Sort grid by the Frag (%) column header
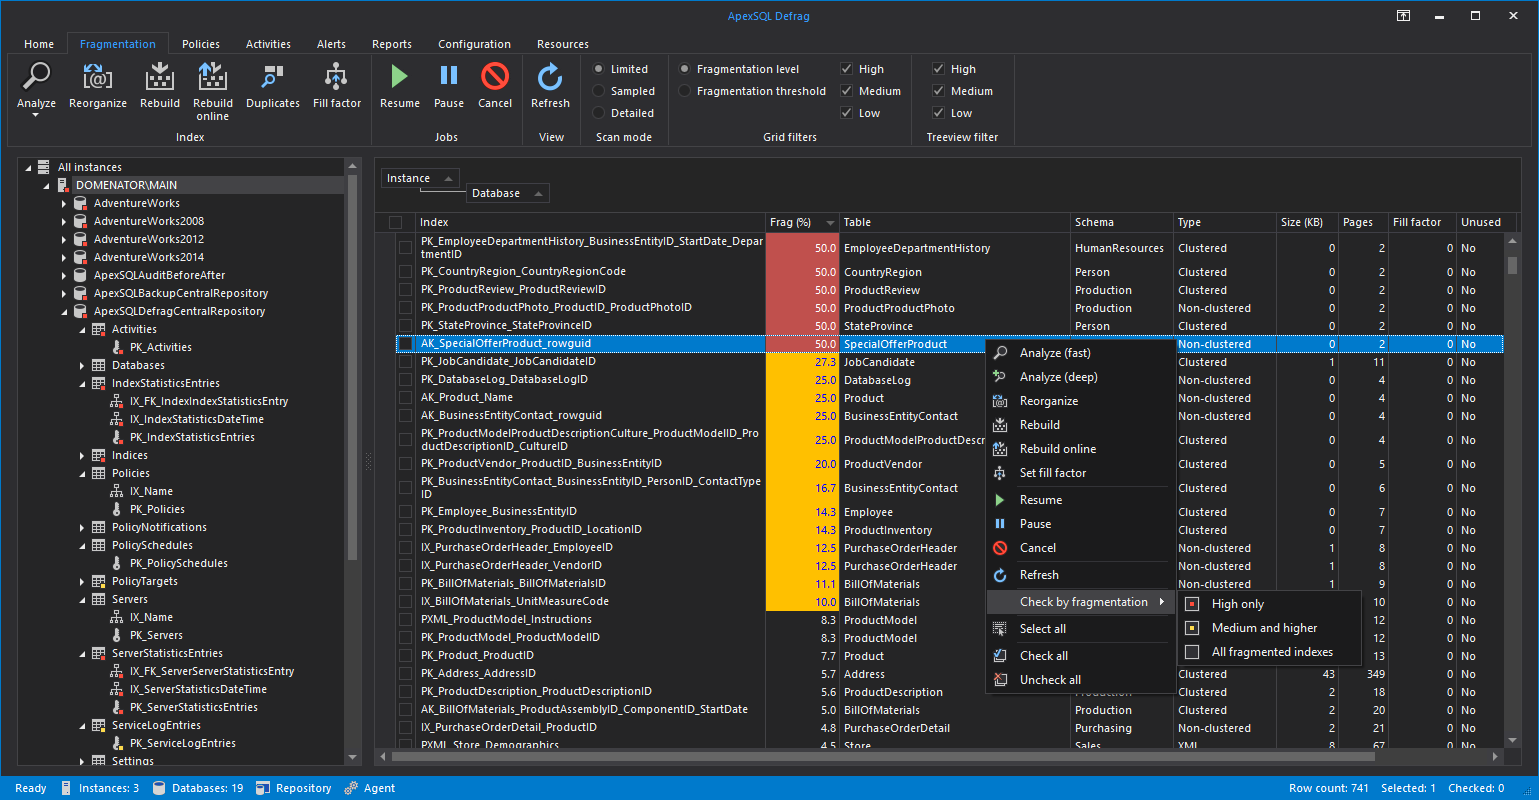Image resolution: width=1539 pixels, height=800 pixels. click(790, 222)
